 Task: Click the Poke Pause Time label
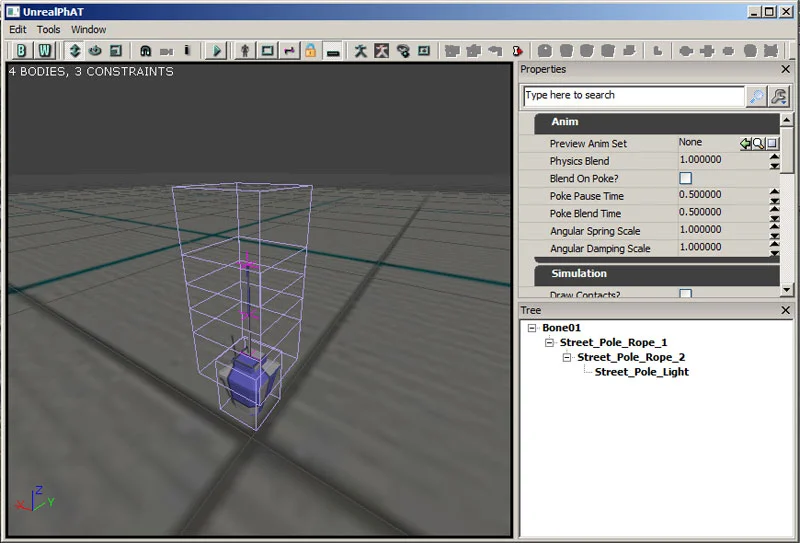(587, 196)
